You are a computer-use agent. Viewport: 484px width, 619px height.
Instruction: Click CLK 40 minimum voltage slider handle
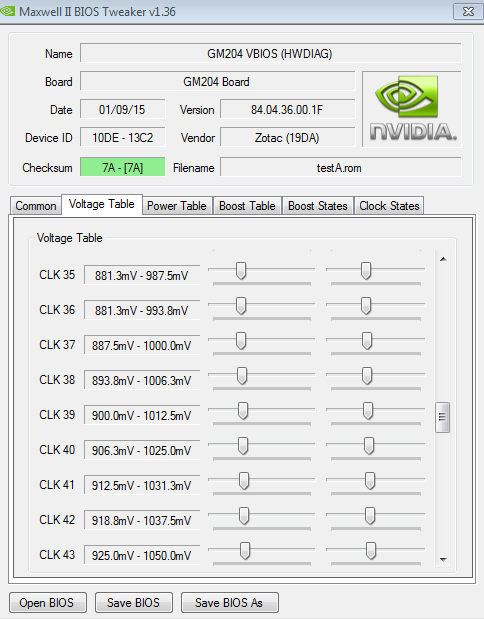coord(243,446)
